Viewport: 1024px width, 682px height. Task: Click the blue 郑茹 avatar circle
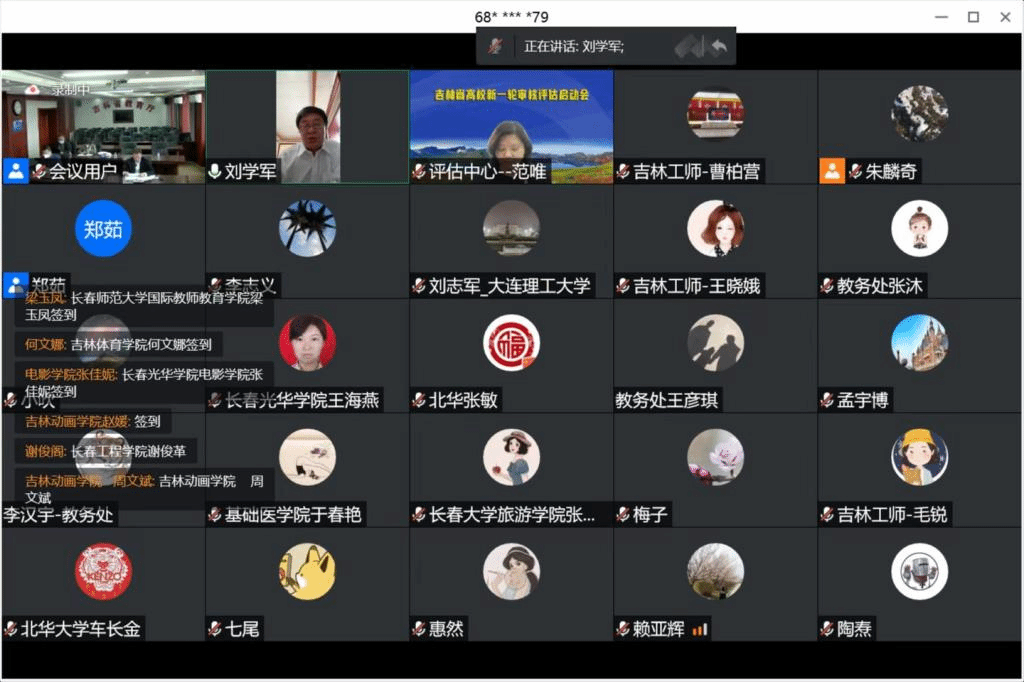(103, 229)
